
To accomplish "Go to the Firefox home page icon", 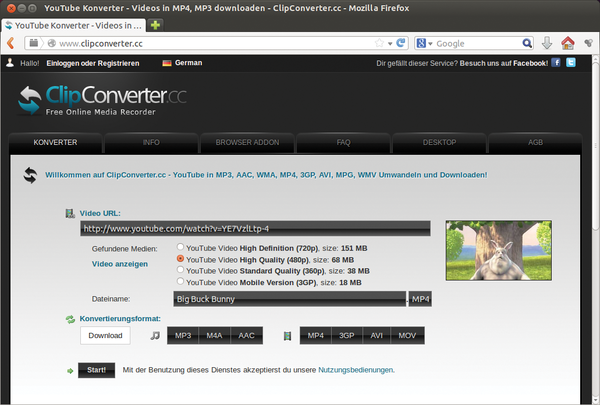I will 568,43.
